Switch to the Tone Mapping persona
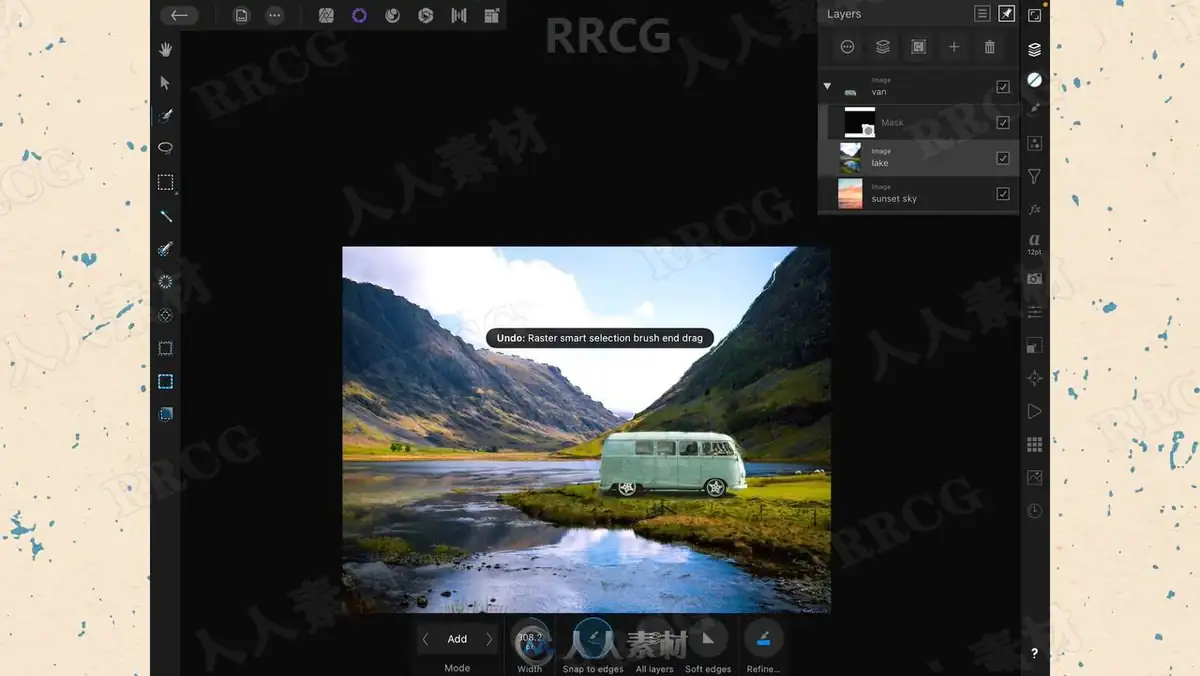 [x=459, y=15]
